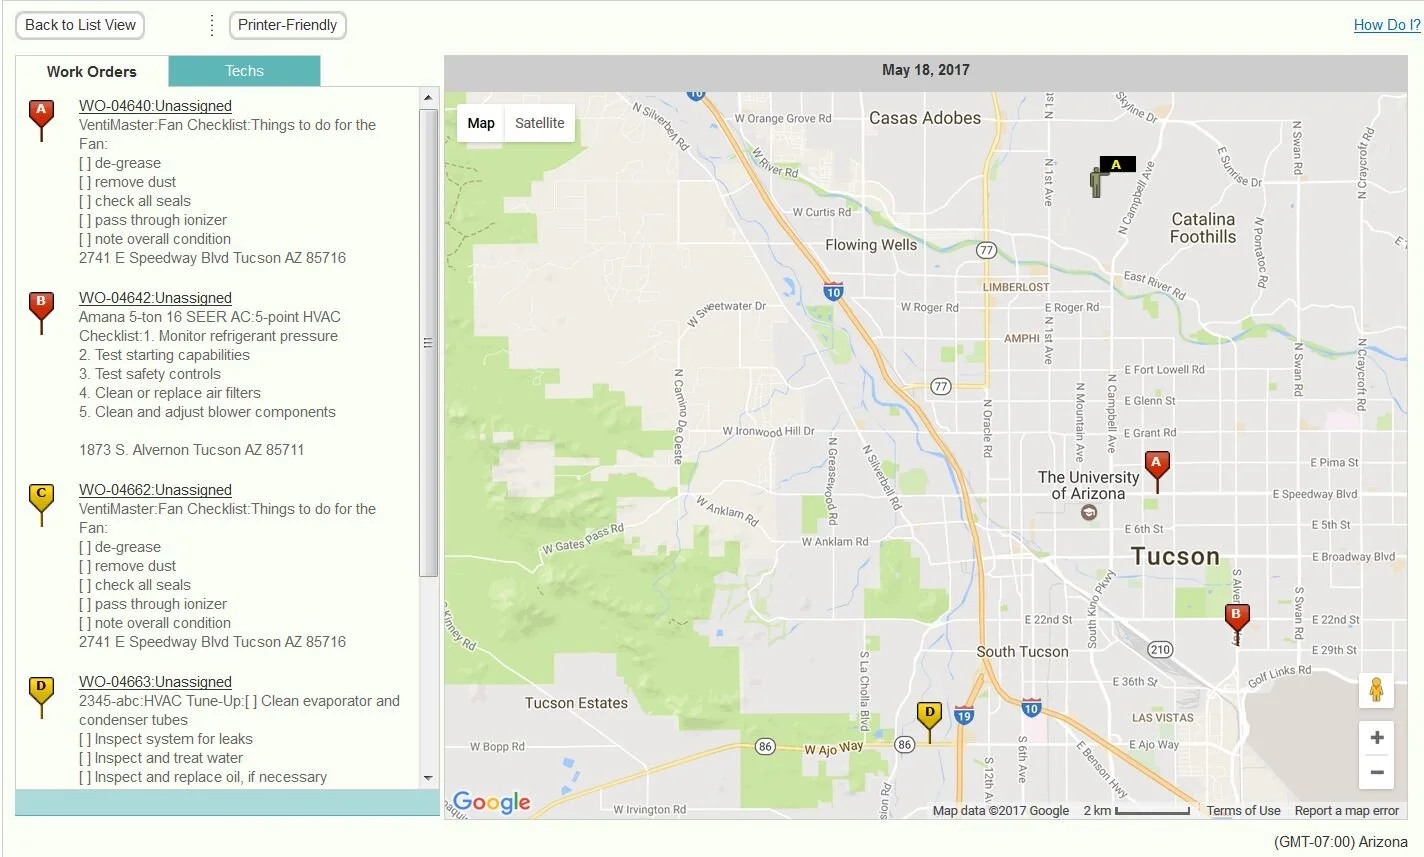Click technician A figure marker on map
Viewport: 1424px width, 857px height.
pyautogui.click(x=1099, y=181)
